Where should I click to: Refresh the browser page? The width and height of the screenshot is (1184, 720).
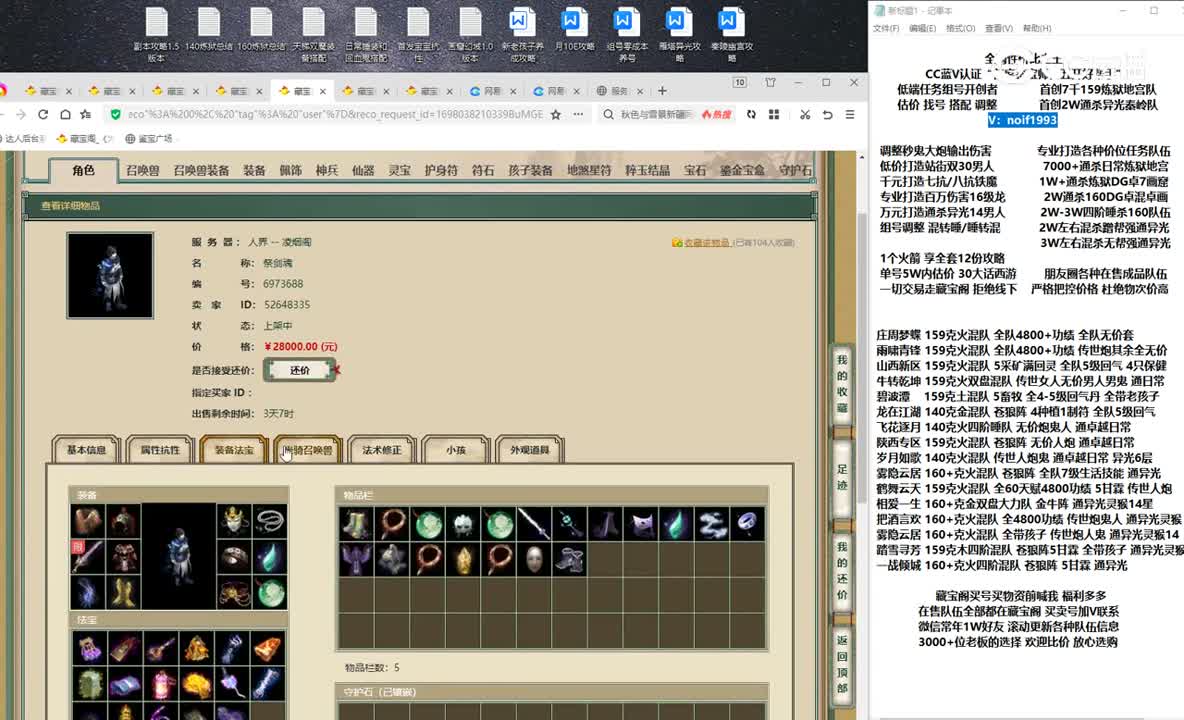[43, 115]
